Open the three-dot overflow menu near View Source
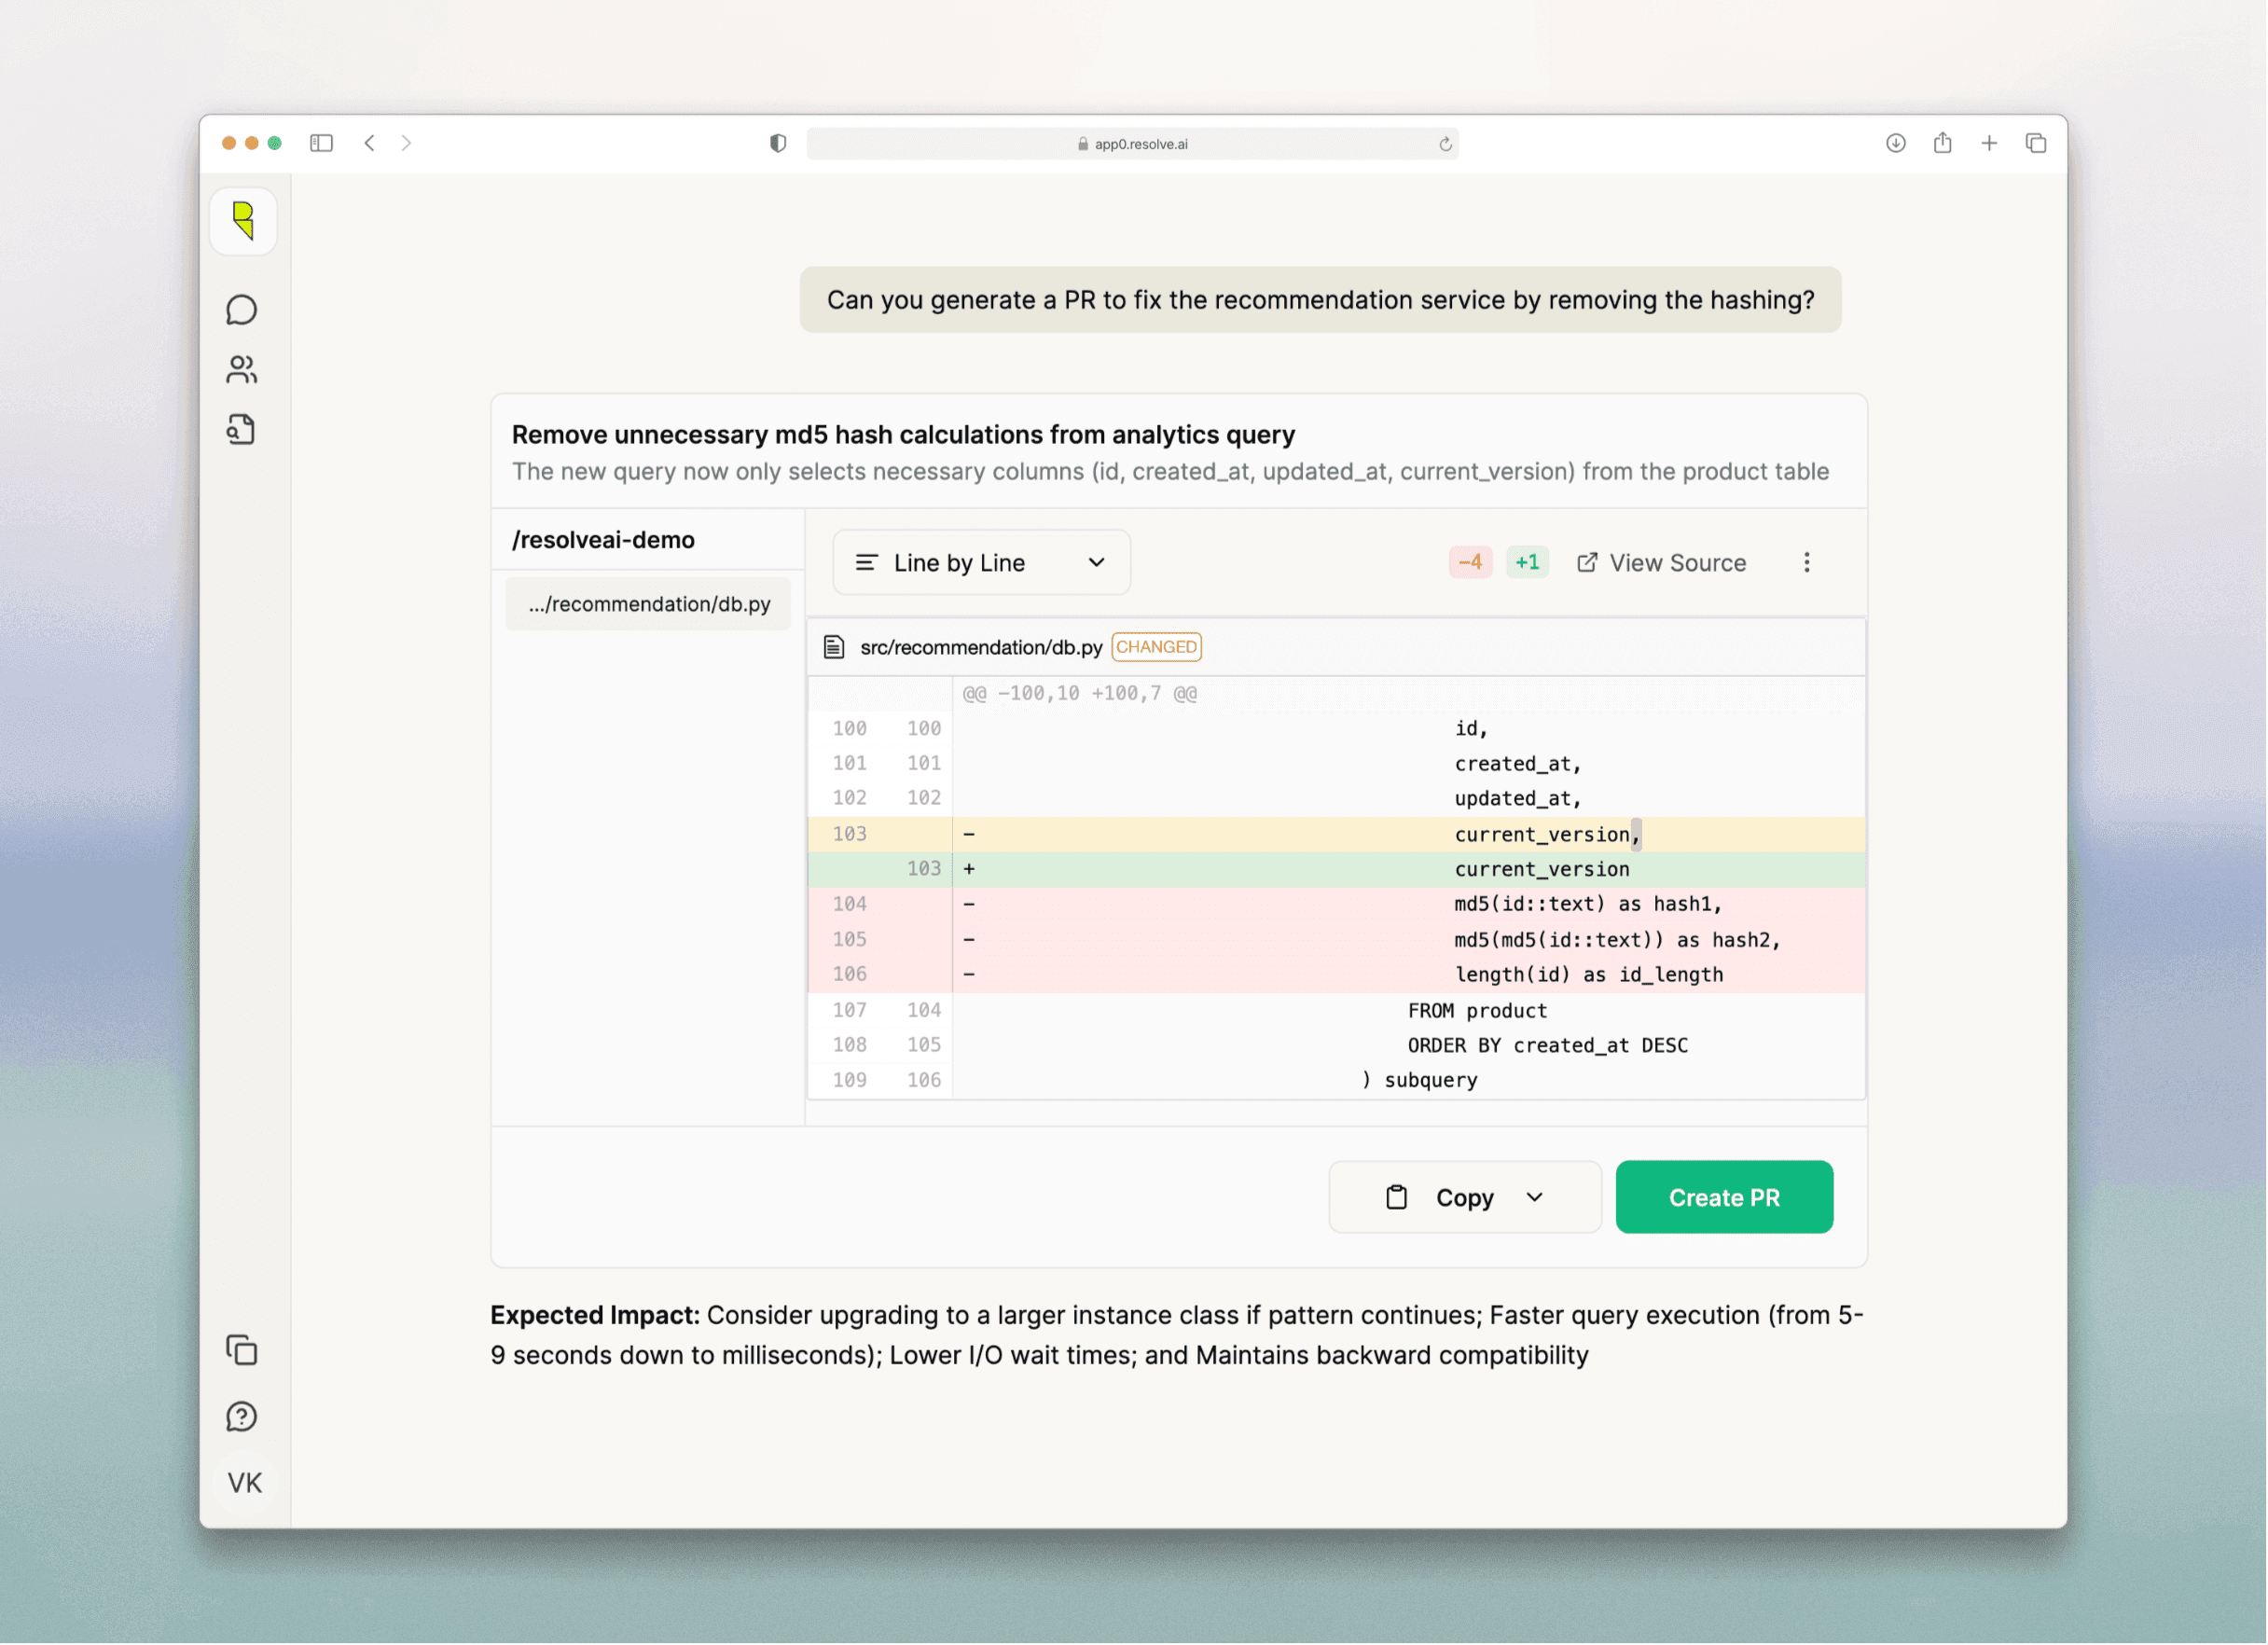The height and width of the screenshot is (1645, 2268). [1807, 562]
